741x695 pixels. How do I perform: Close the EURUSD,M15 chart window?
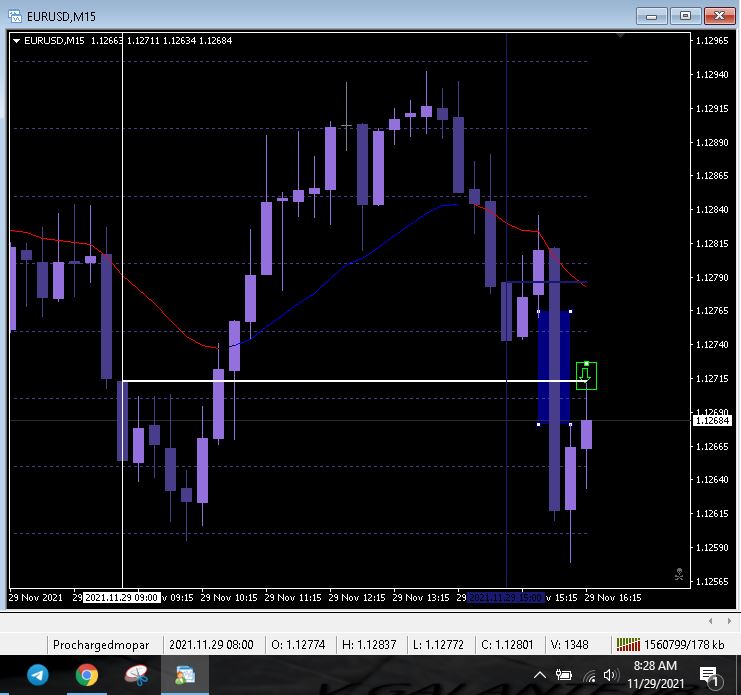719,16
